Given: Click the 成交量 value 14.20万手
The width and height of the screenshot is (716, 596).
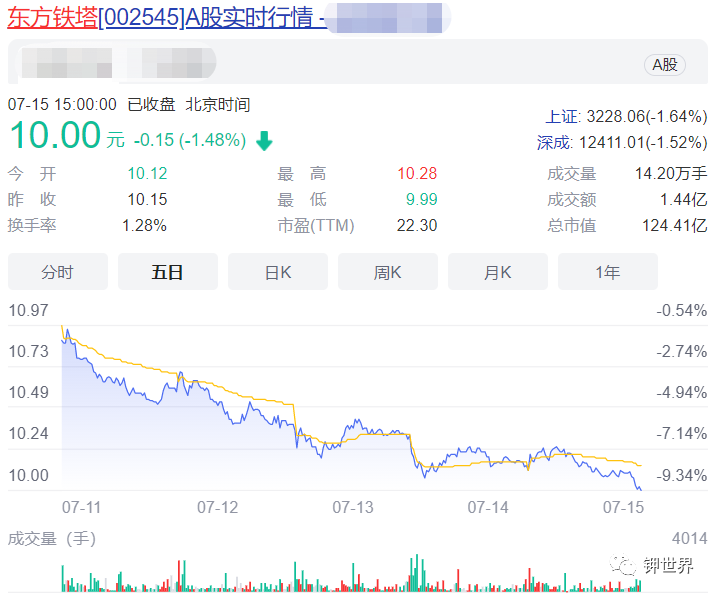Looking at the screenshot, I should point(671,174).
